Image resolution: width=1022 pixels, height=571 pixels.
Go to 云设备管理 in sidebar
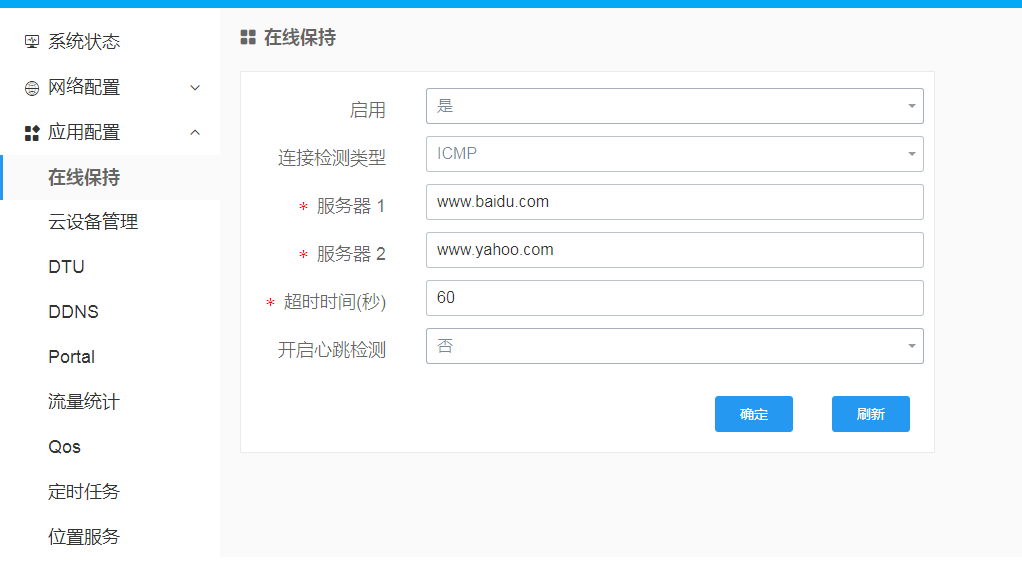tap(93, 222)
